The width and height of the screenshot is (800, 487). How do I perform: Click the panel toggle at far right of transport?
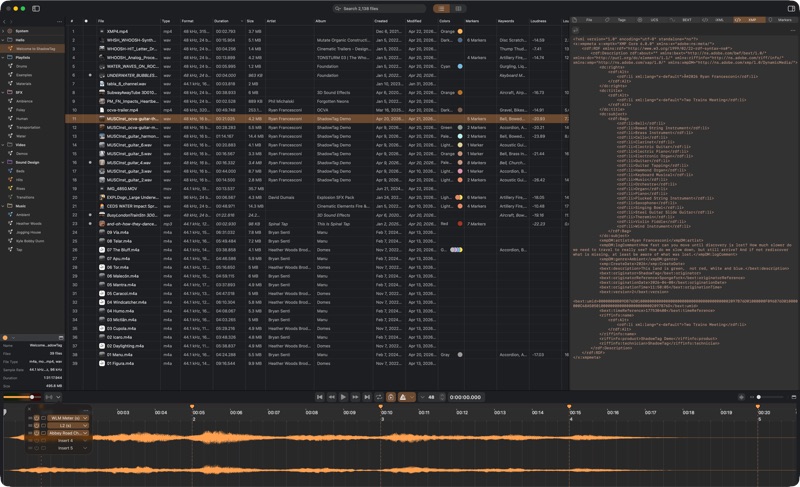point(794,397)
